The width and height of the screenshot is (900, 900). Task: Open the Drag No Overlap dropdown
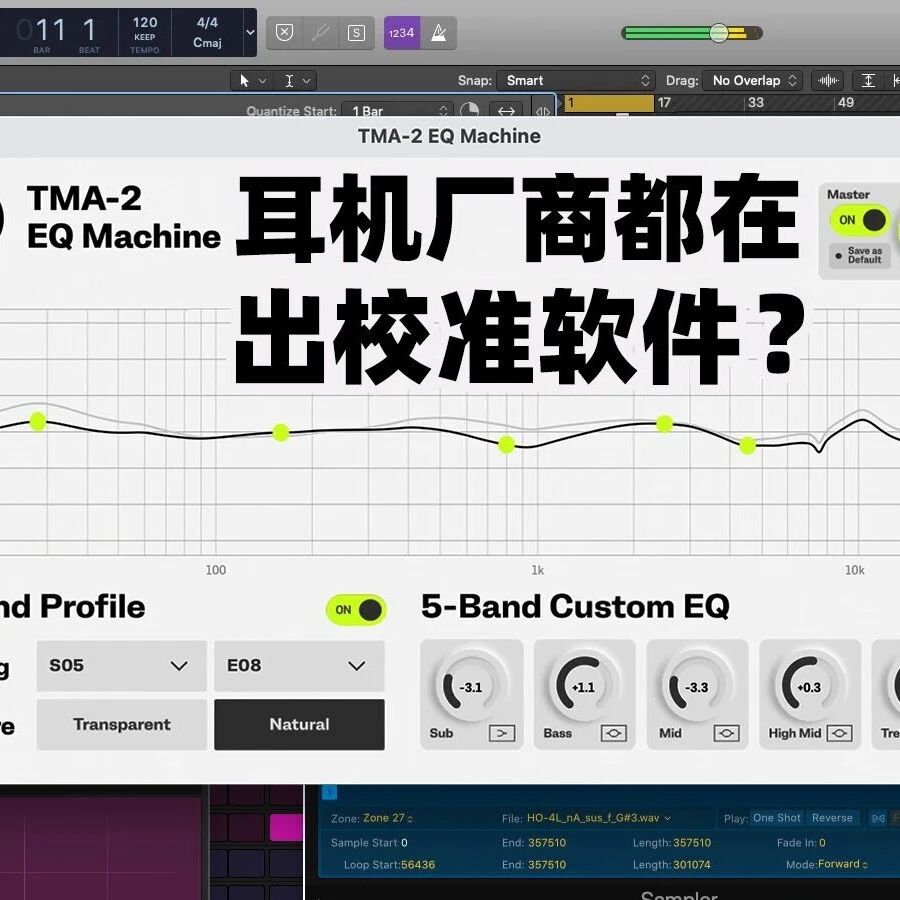coord(752,80)
